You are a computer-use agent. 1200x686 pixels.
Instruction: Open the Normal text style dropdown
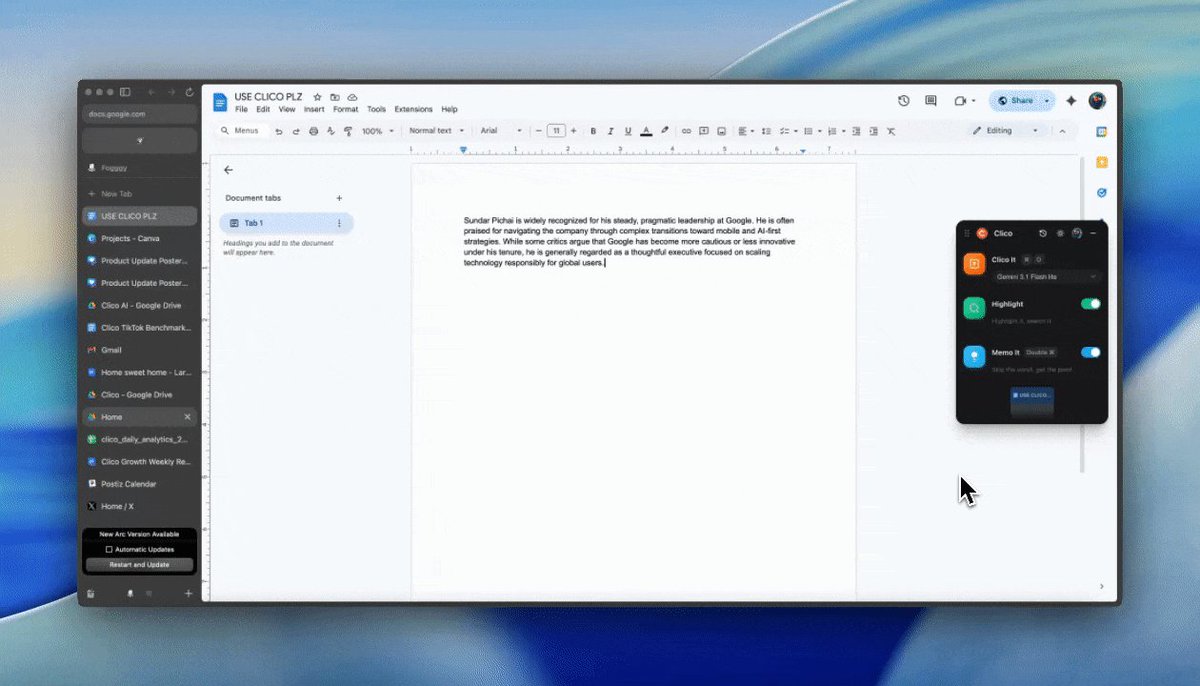[x=436, y=131]
